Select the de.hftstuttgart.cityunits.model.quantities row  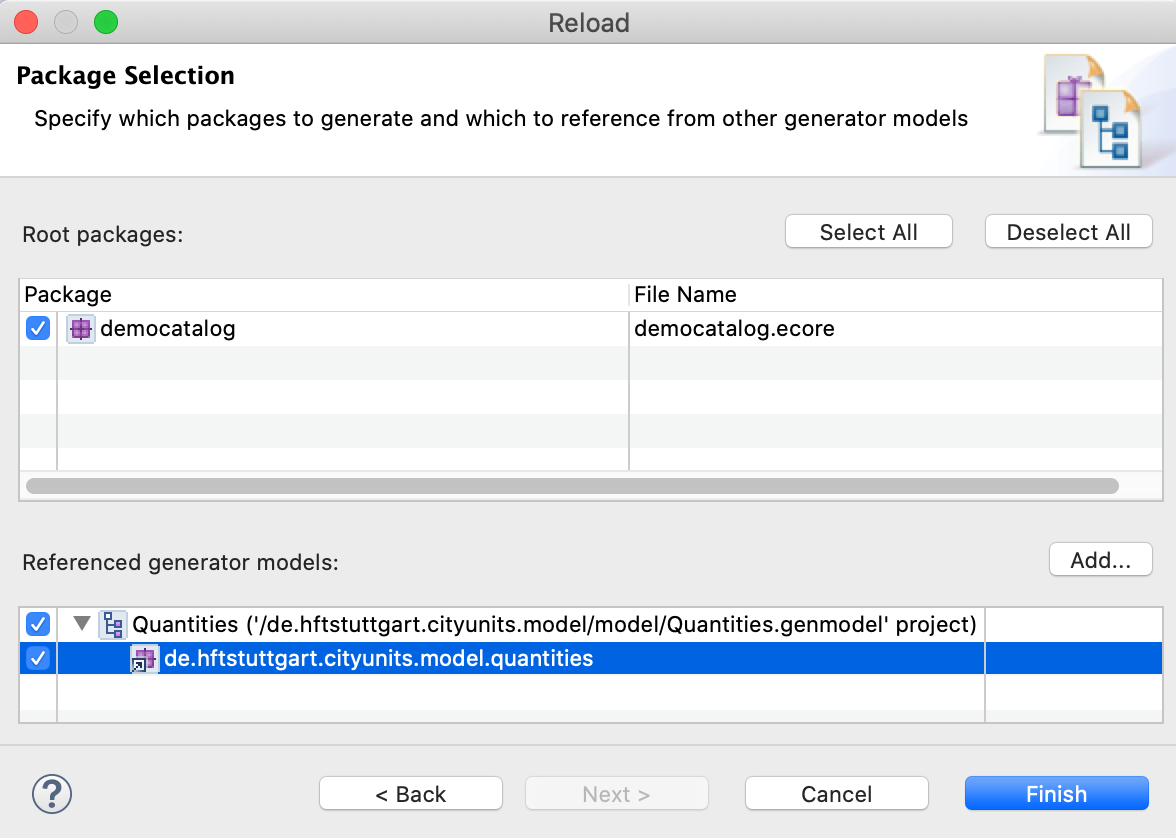tap(591, 659)
